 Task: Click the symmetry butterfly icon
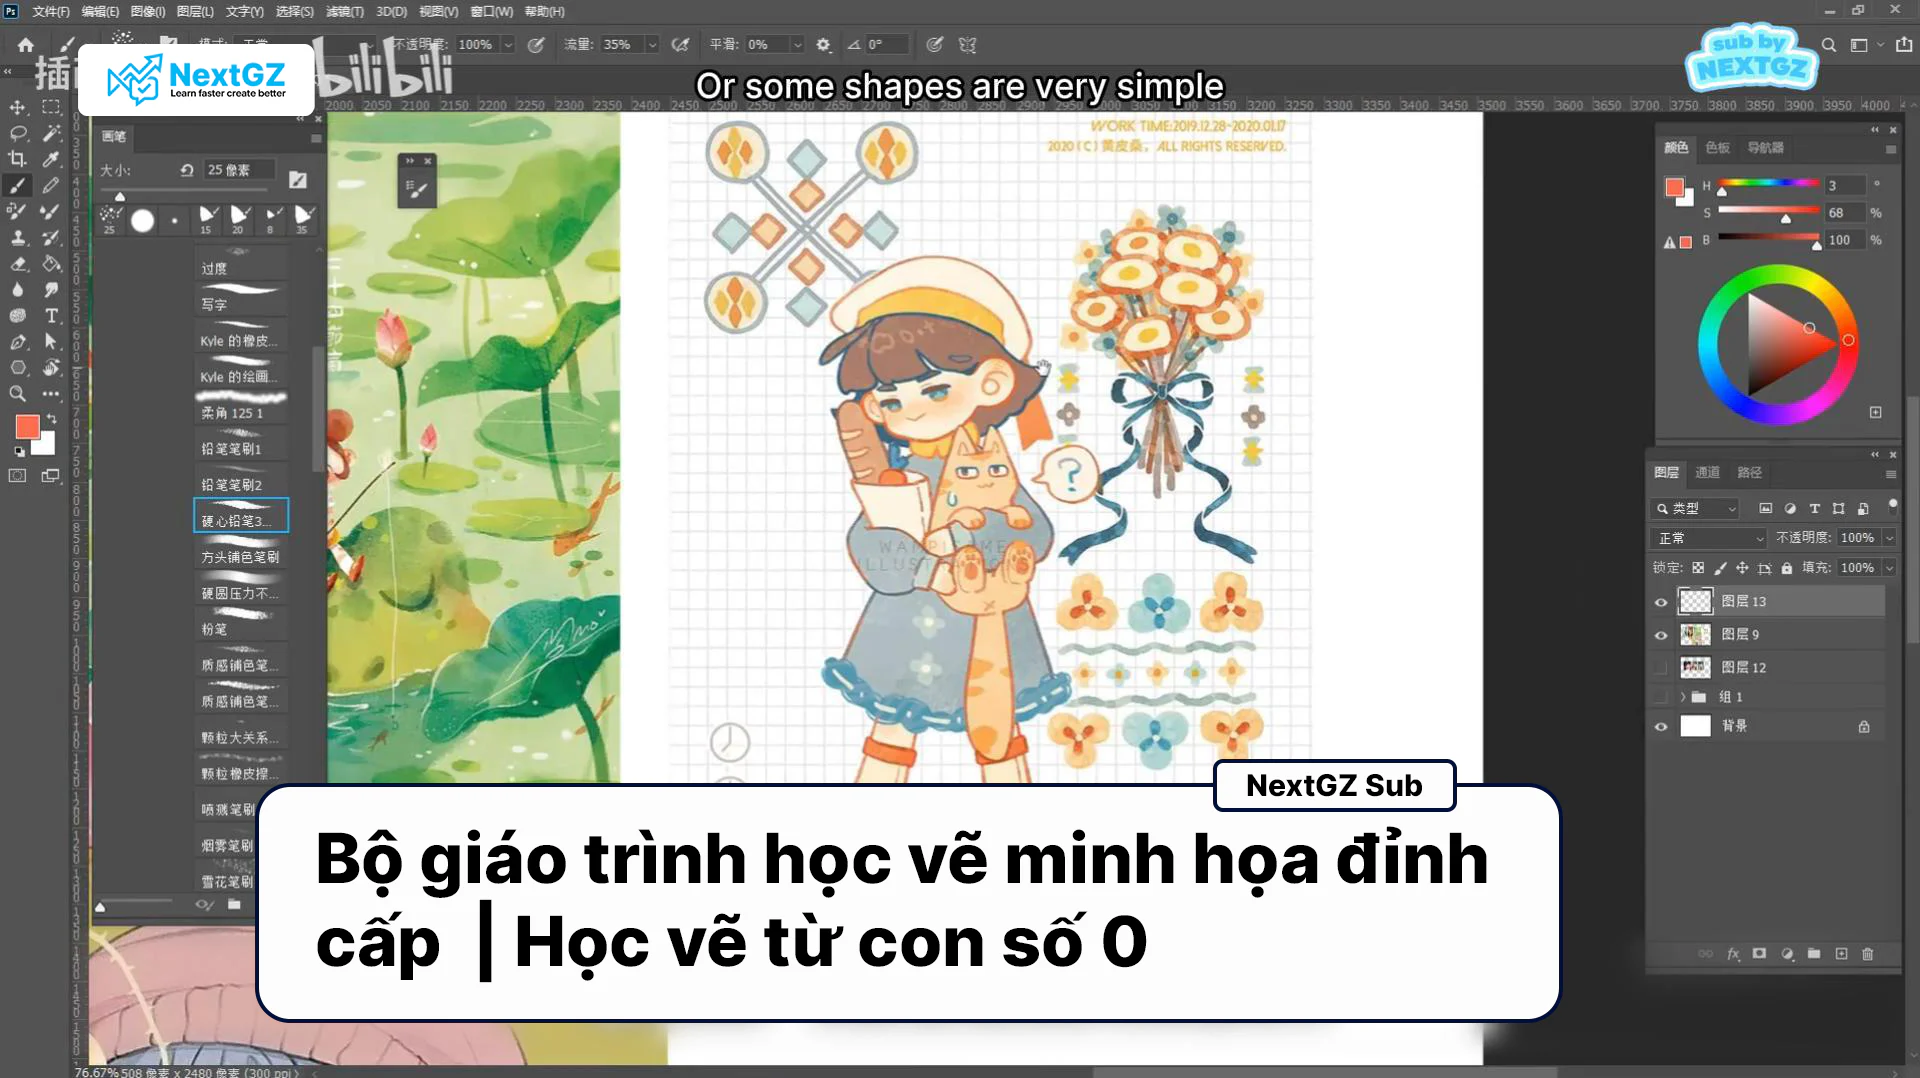click(967, 45)
